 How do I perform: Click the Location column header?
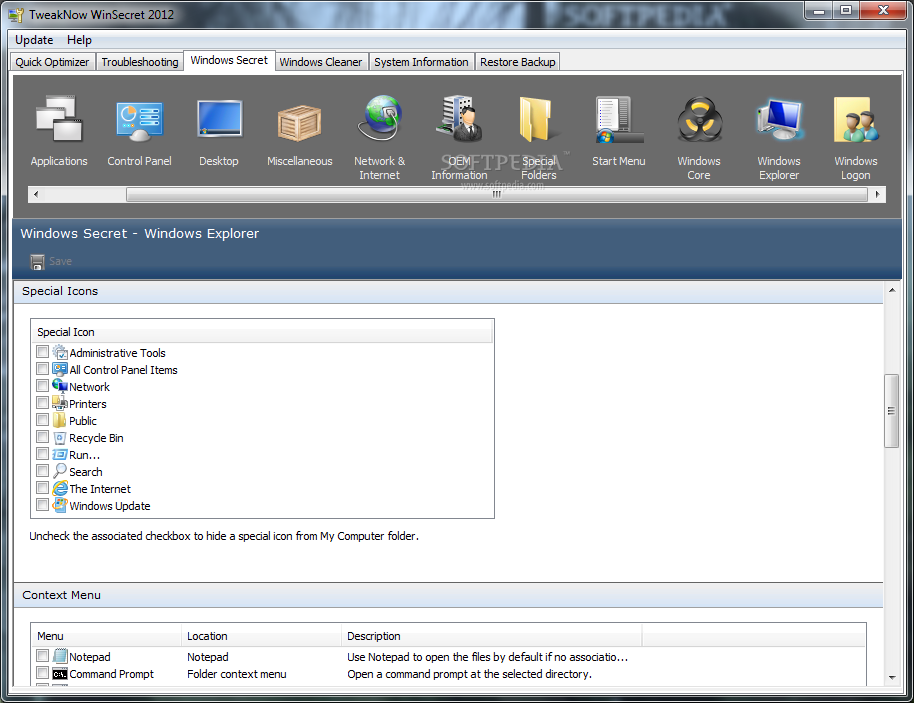click(261, 636)
